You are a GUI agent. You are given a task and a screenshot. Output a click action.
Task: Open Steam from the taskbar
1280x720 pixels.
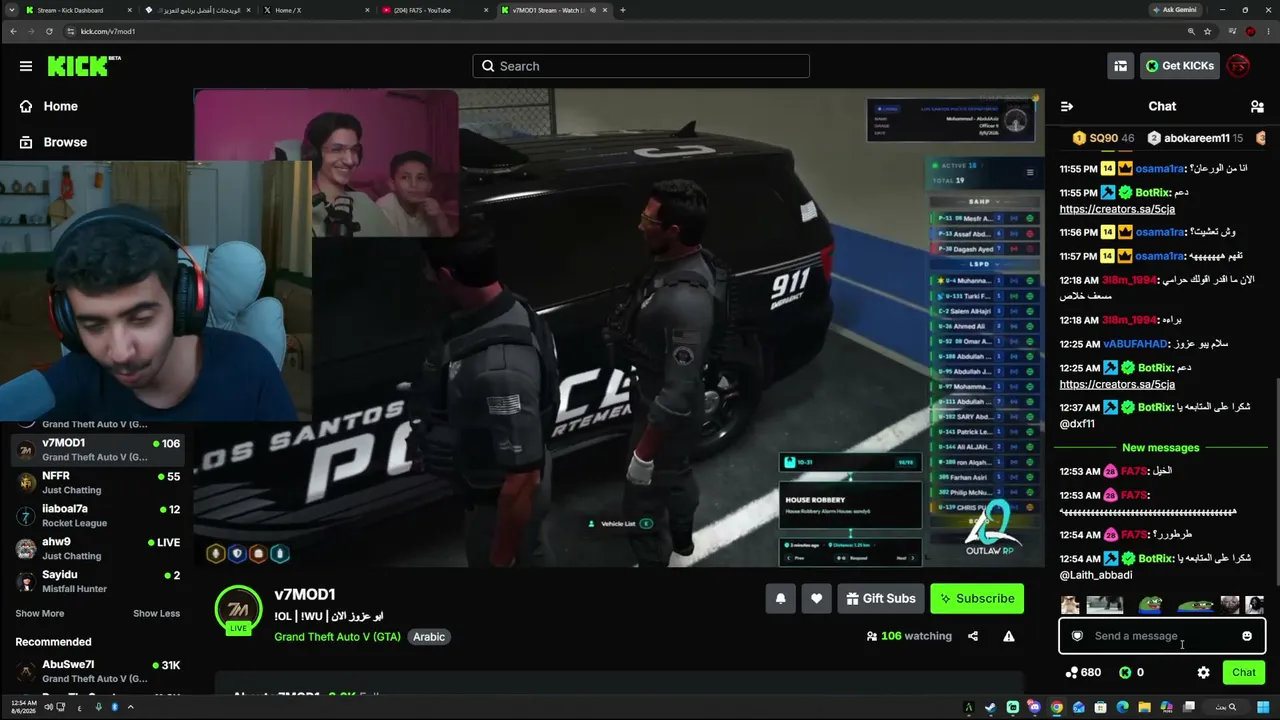pyautogui.click(x=990, y=707)
